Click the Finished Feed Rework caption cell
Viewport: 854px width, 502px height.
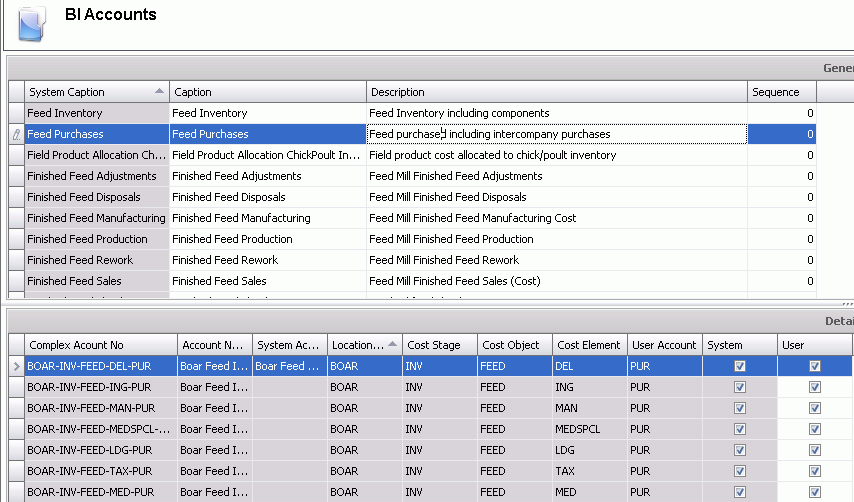click(267, 260)
